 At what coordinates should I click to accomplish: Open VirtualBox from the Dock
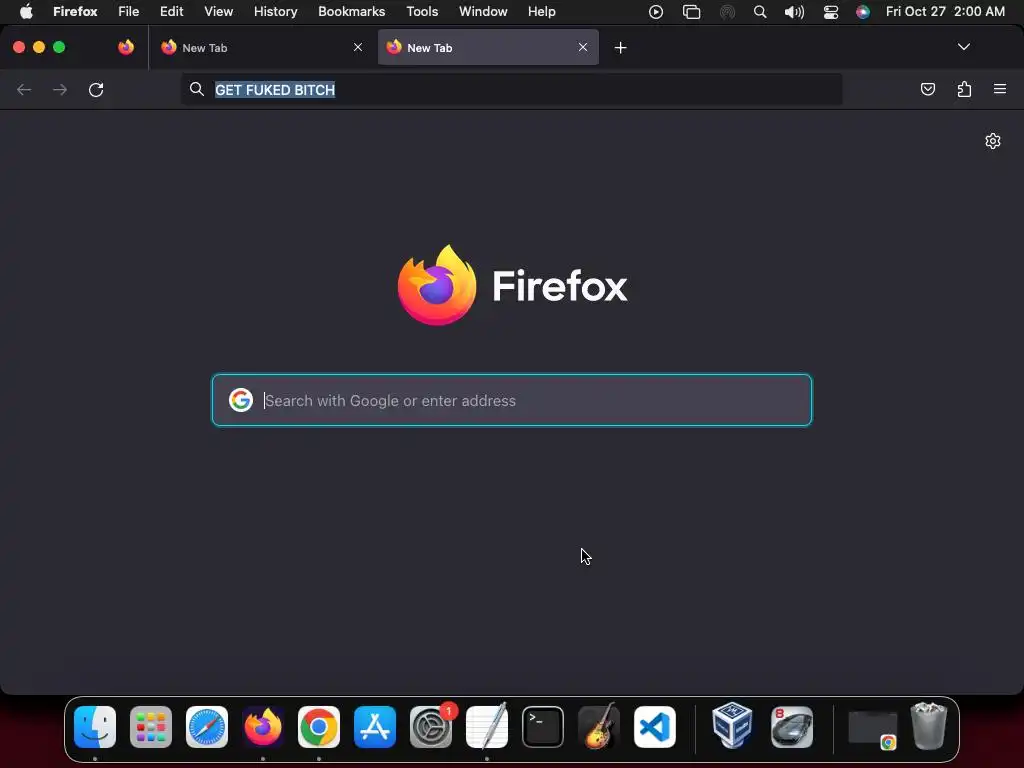pyautogui.click(x=732, y=726)
